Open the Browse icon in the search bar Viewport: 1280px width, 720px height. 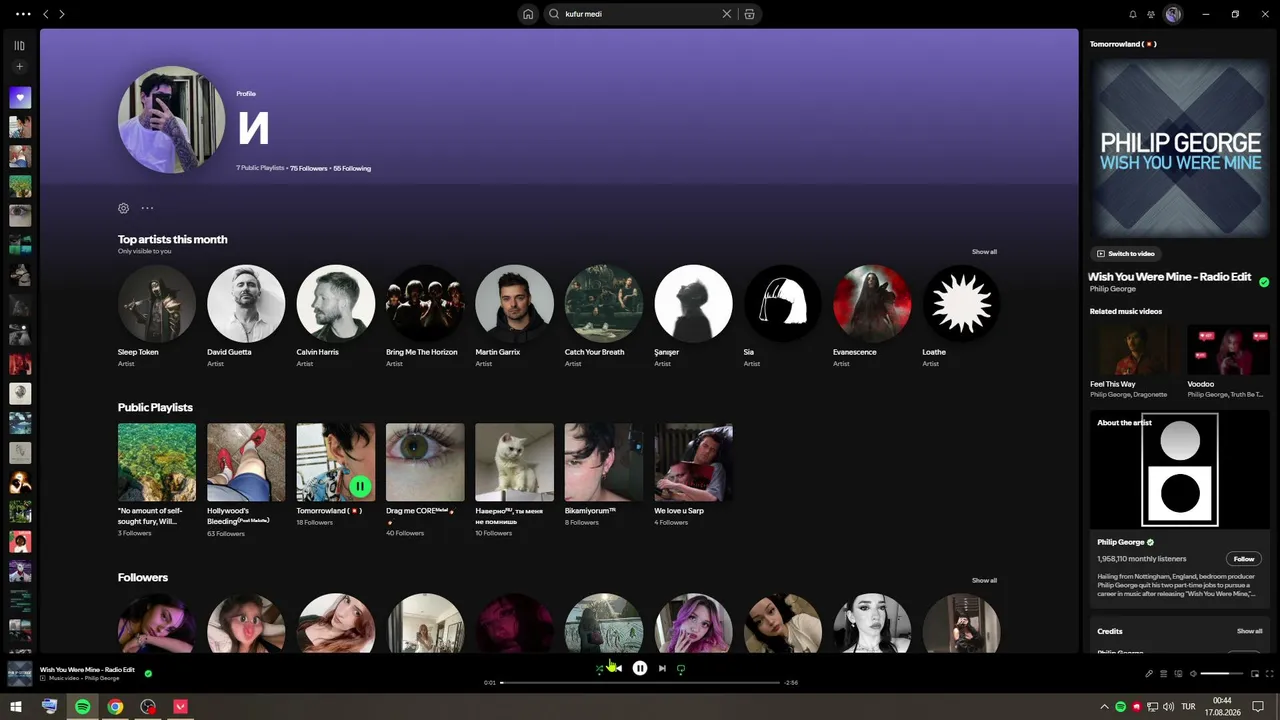749,14
